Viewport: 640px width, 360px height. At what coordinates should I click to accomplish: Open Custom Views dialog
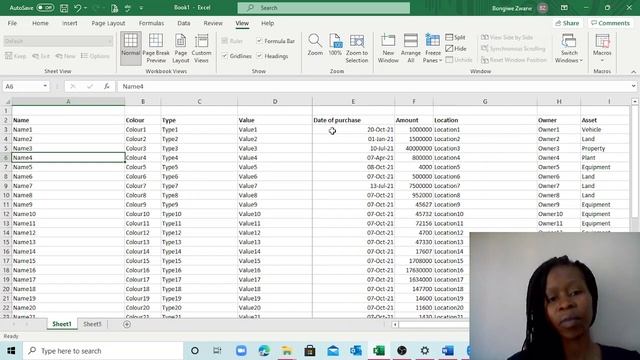click(201, 48)
